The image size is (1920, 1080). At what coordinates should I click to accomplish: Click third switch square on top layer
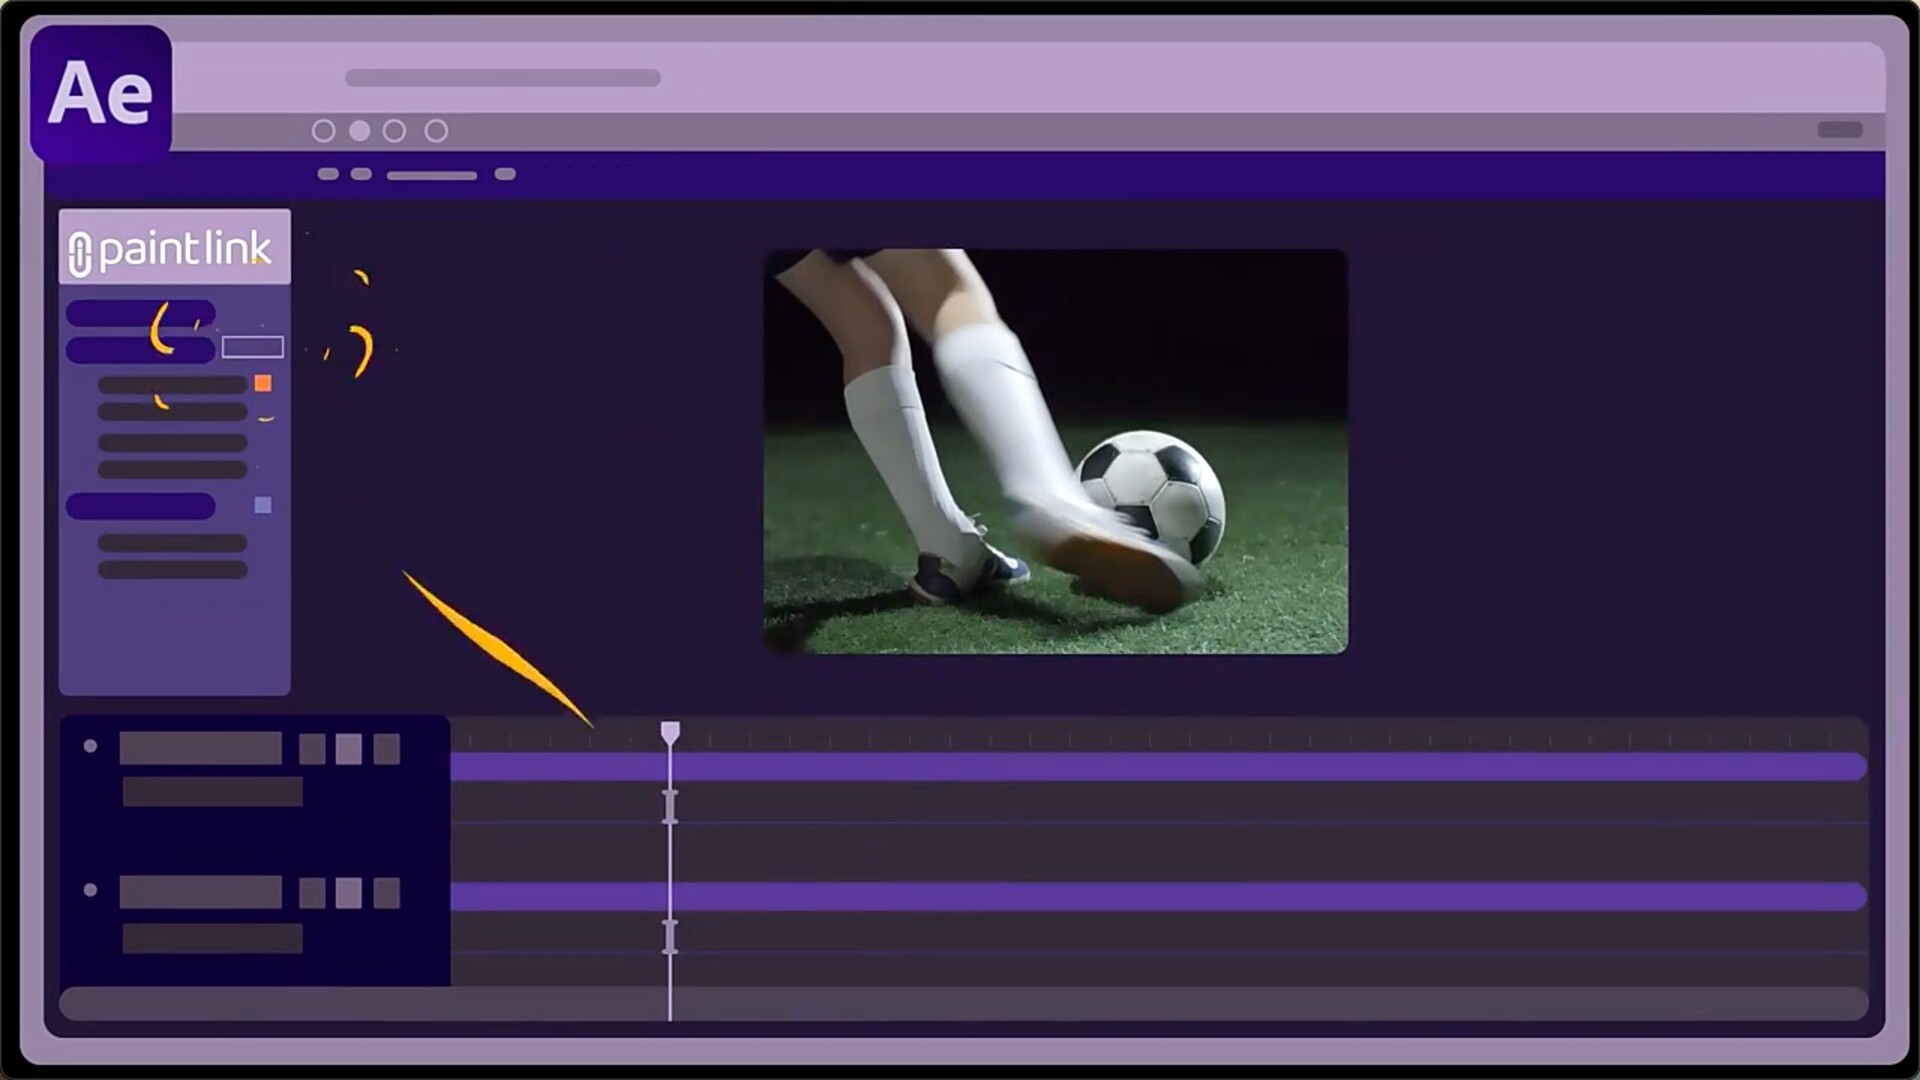[x=386, y=749]
